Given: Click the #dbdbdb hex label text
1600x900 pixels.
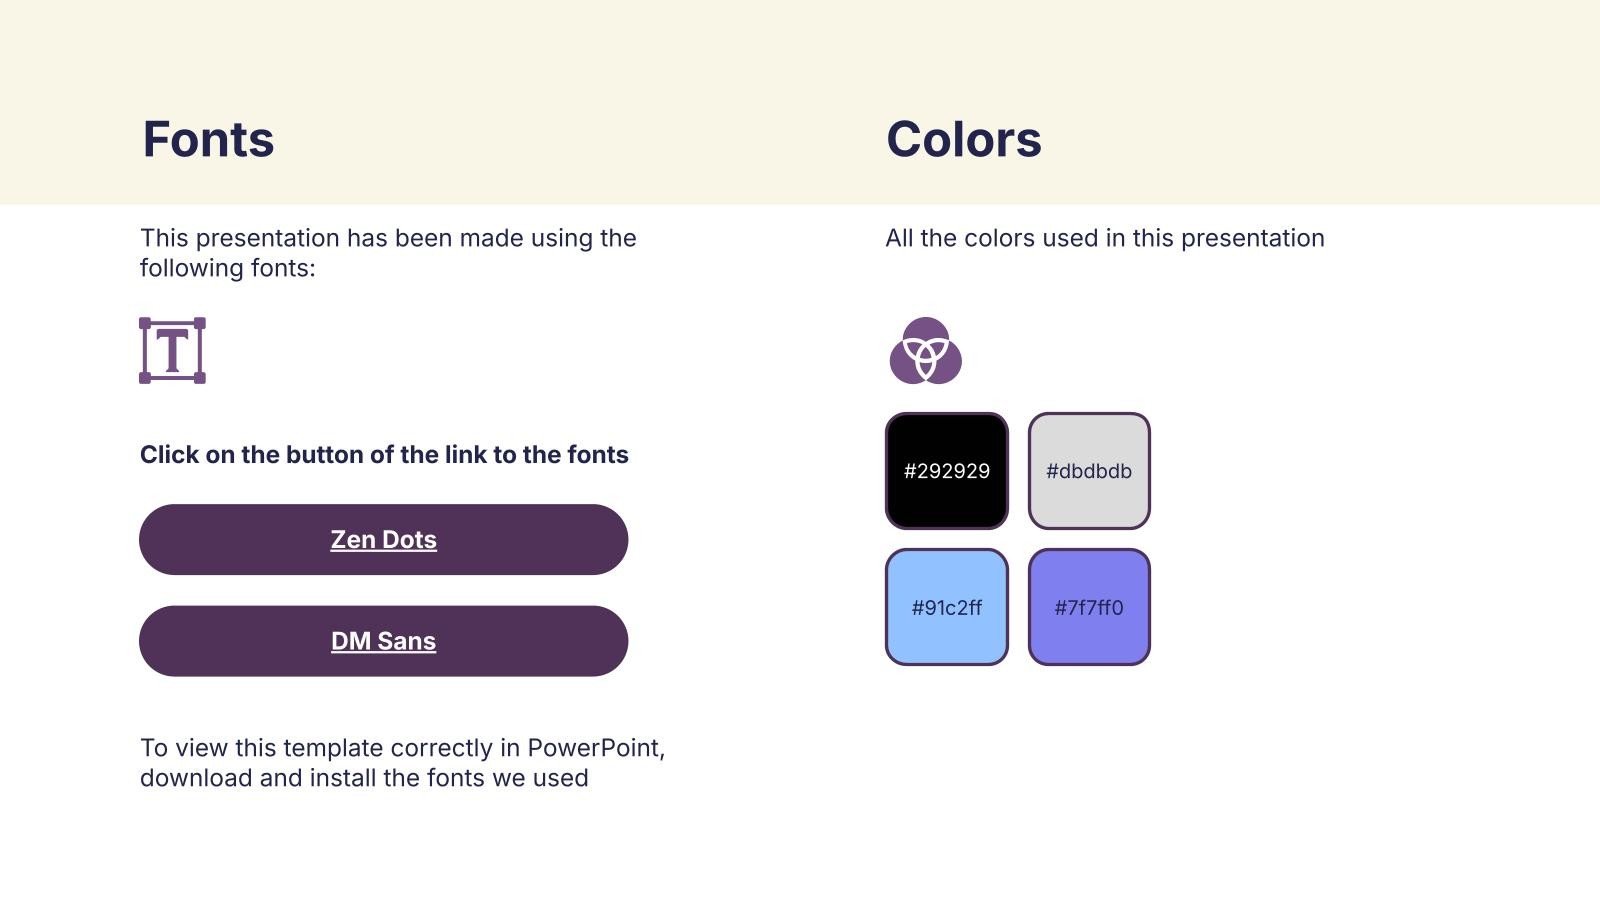Looking at the screenshot, I should 1089,471.
